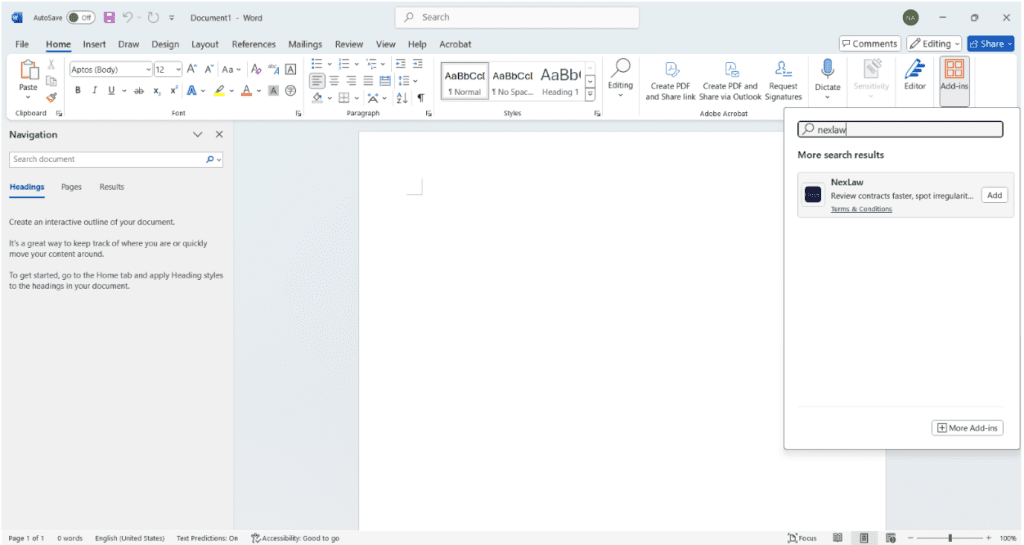1024x545 pixels.
Task: Open the font name dropdown
Action: point(148,69)
